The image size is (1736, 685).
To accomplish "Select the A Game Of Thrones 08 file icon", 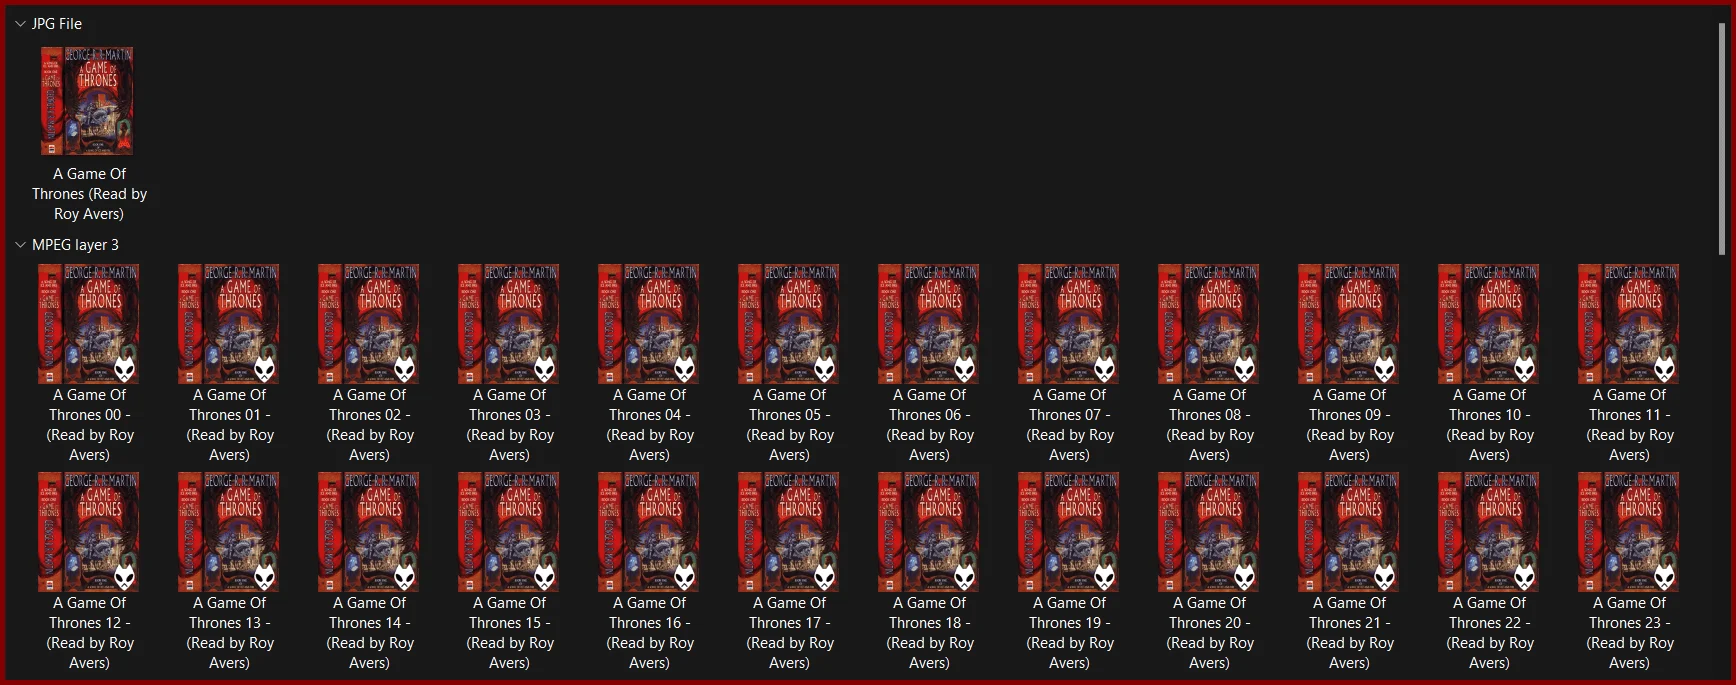I will point(1209,324).
